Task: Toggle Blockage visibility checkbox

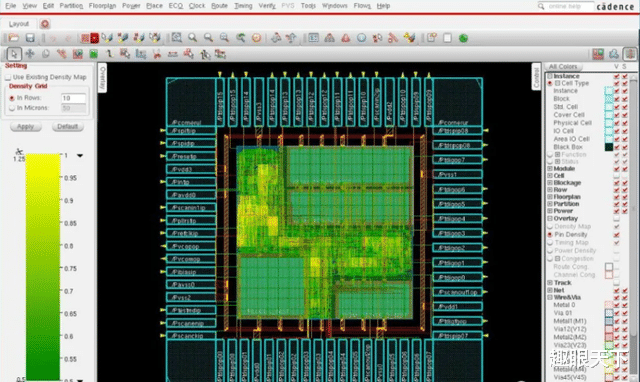Action: (x=617, y=183)
